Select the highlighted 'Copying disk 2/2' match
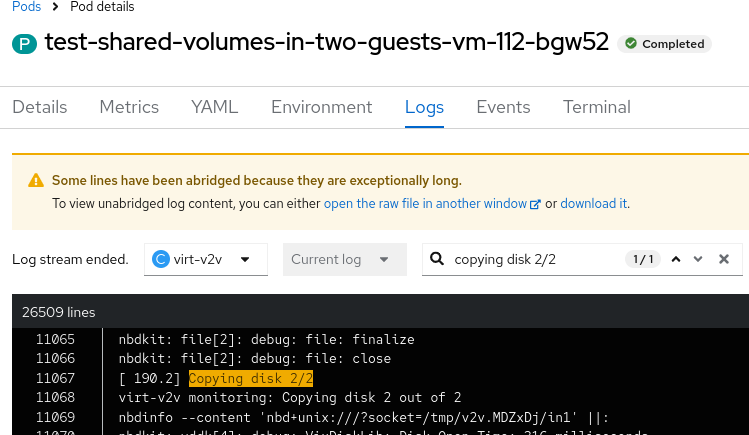Image resolution: width=749 pixels, height=435 pixels. pos(251,379)
